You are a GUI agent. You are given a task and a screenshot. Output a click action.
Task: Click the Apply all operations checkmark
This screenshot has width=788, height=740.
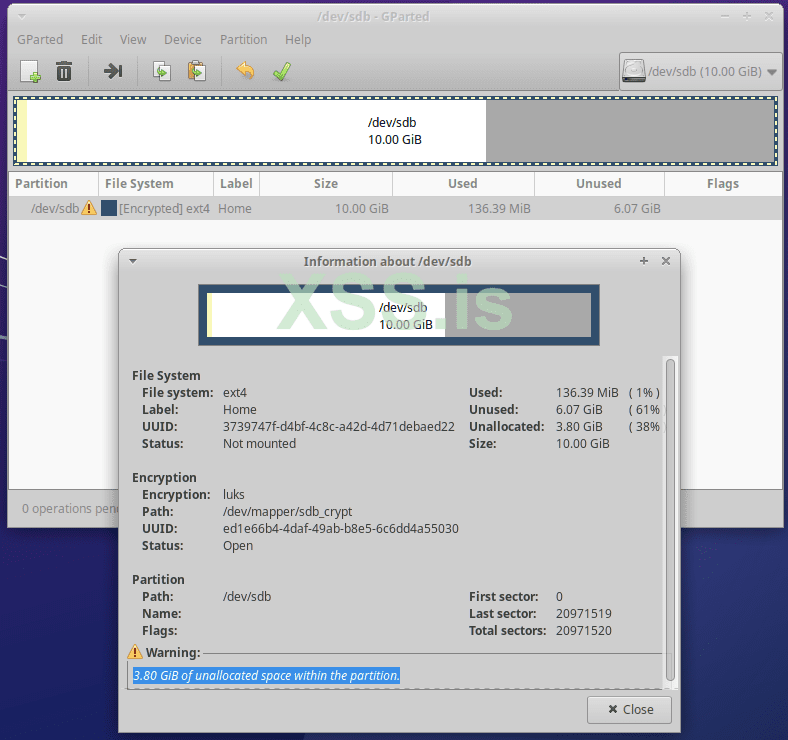[x=282, y=71]
